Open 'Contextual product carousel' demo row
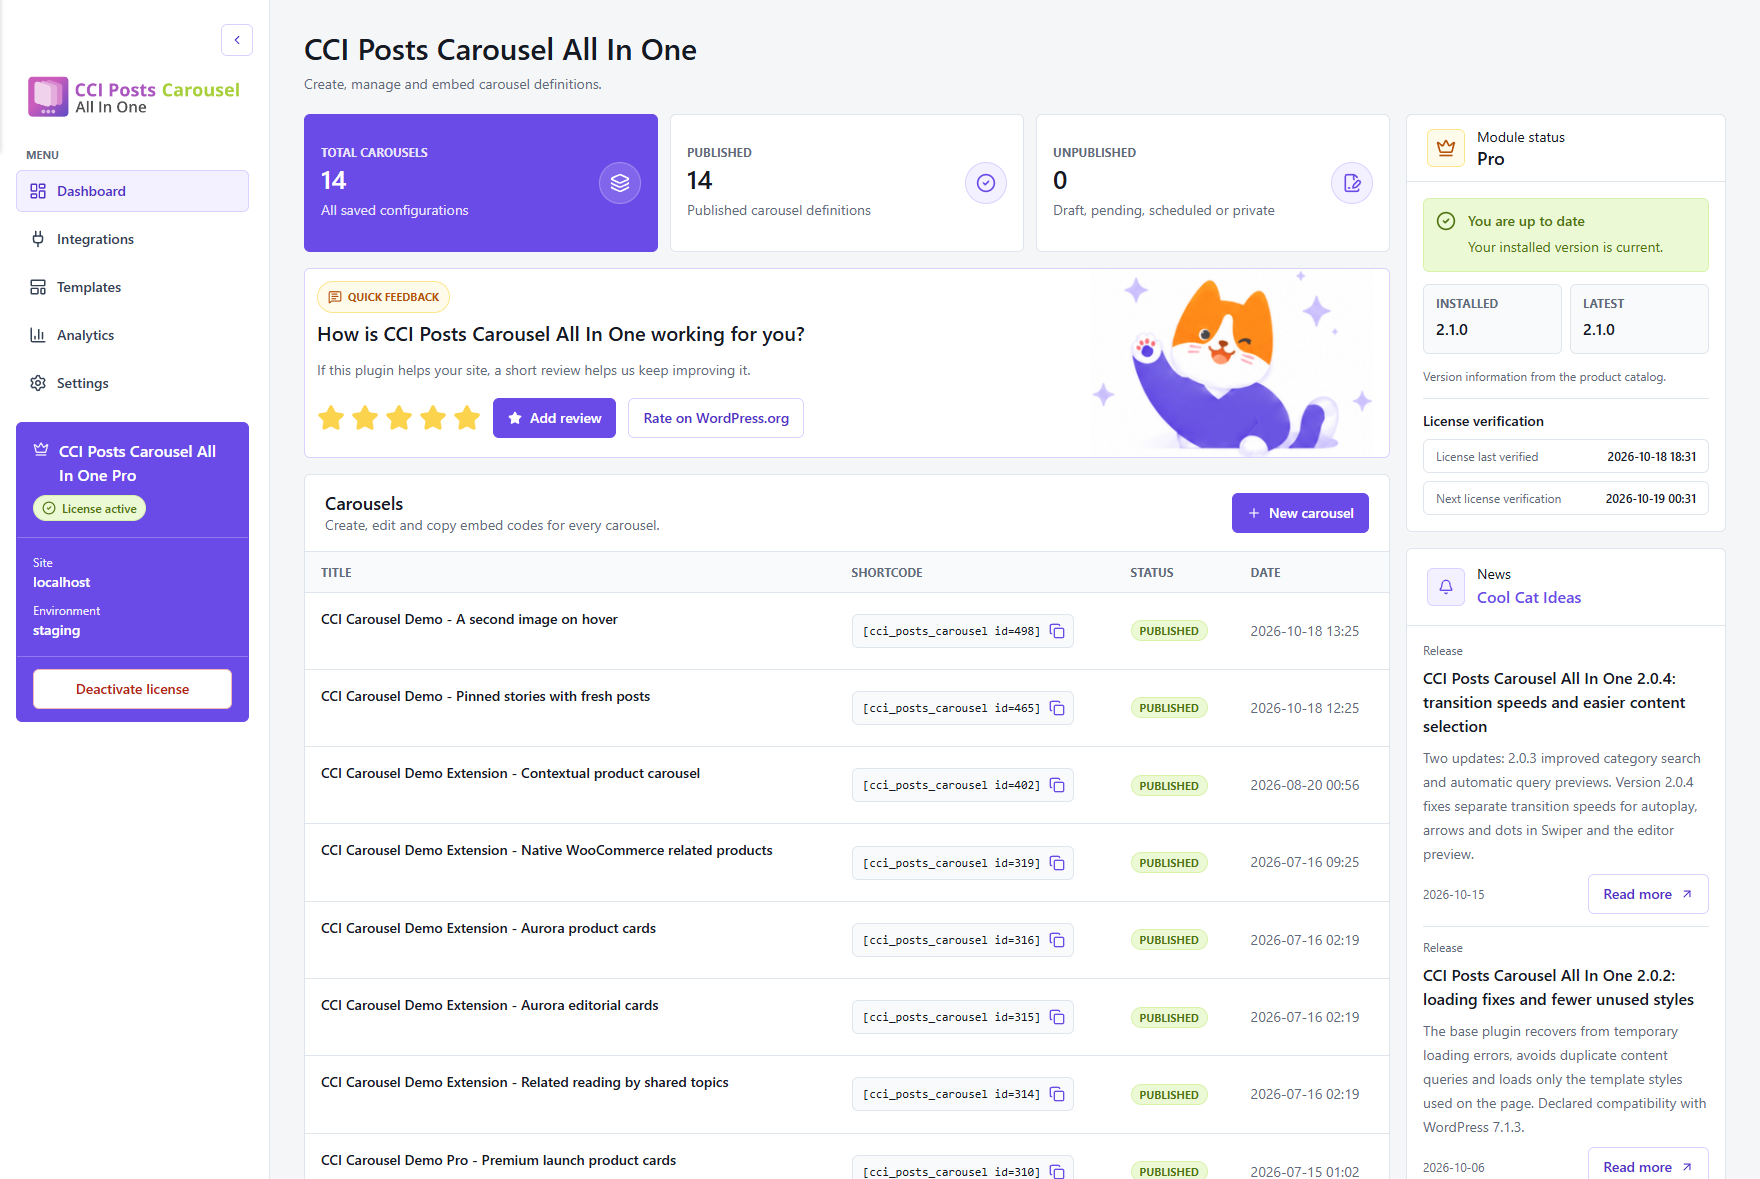The height and width of the screenshot is (1179, 1760). click(510, 773)
